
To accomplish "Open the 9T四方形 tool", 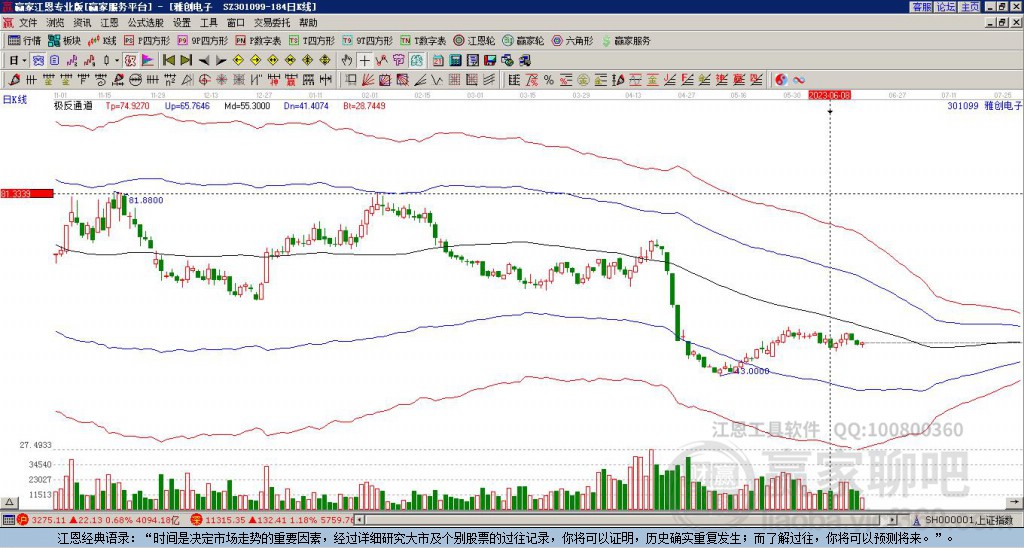I will 368,40.
